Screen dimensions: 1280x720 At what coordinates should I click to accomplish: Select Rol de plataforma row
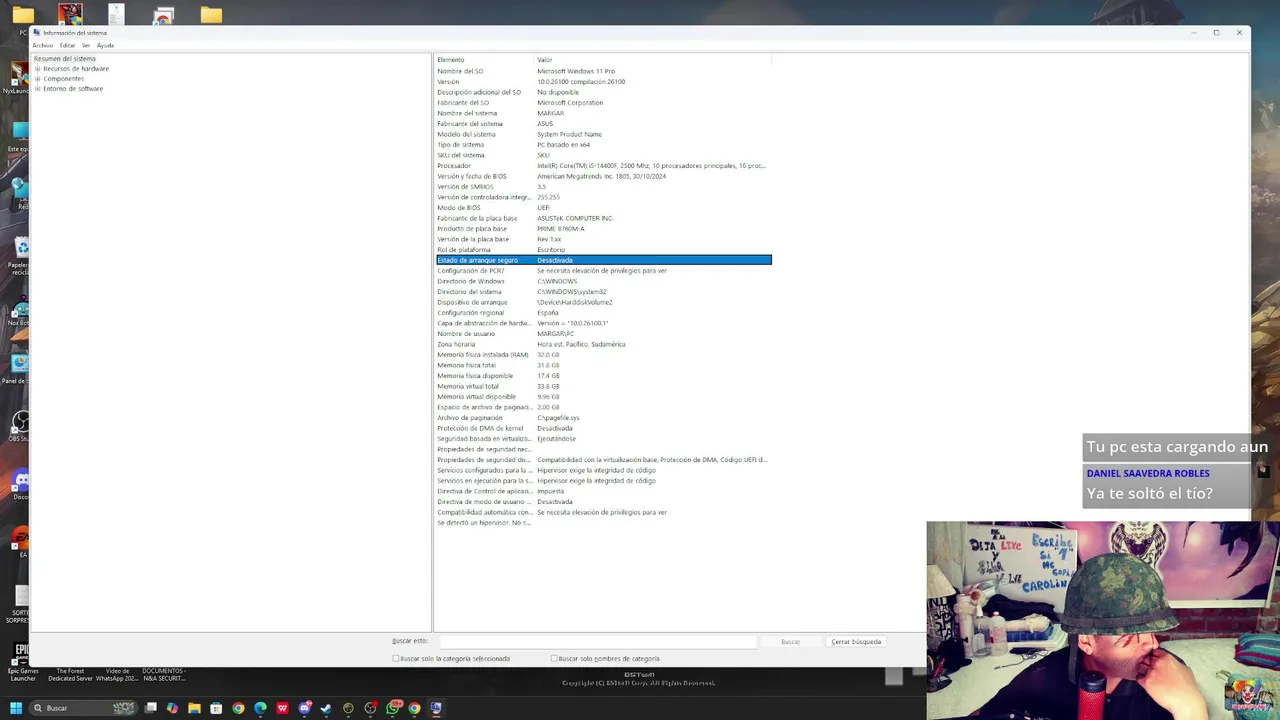604,250
